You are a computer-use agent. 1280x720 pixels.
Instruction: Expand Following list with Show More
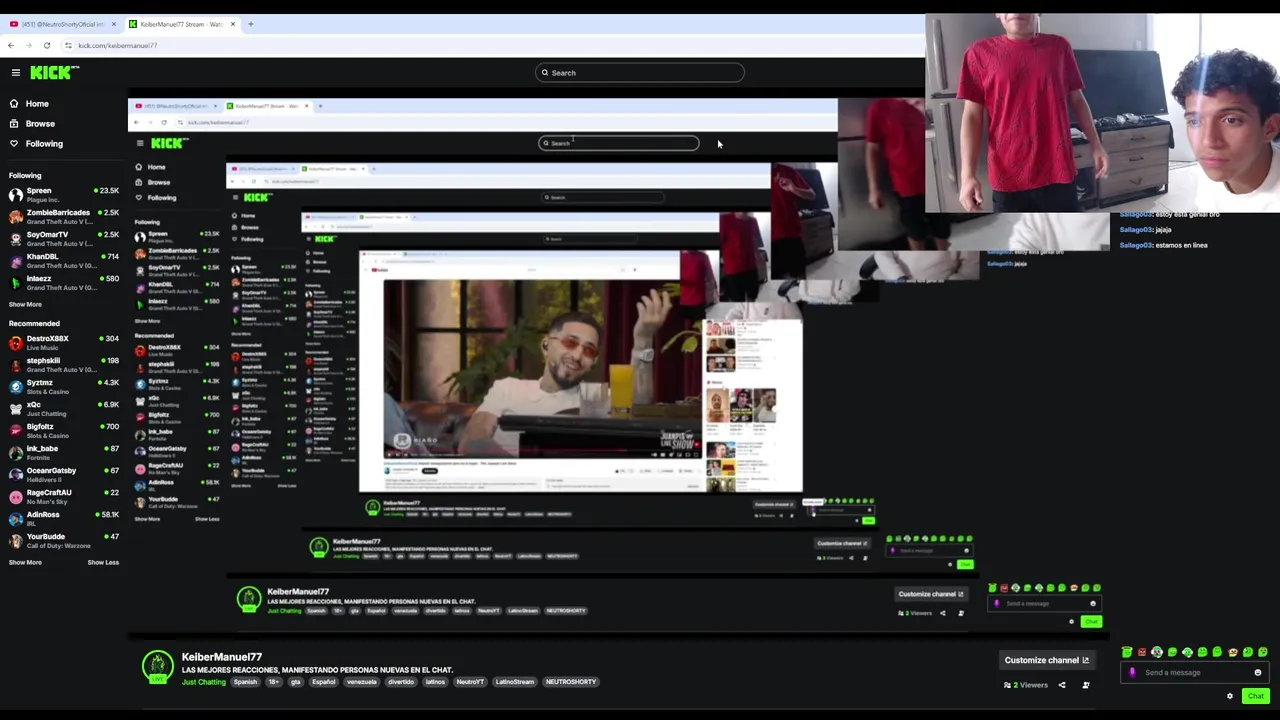coord(25,304)
